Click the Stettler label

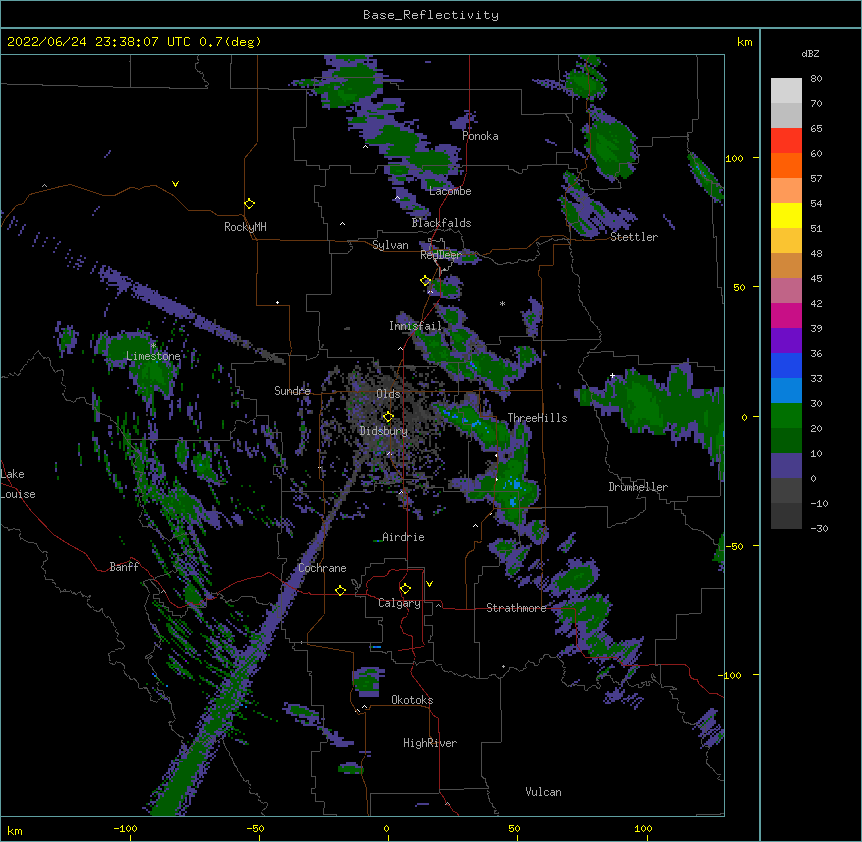634,237
